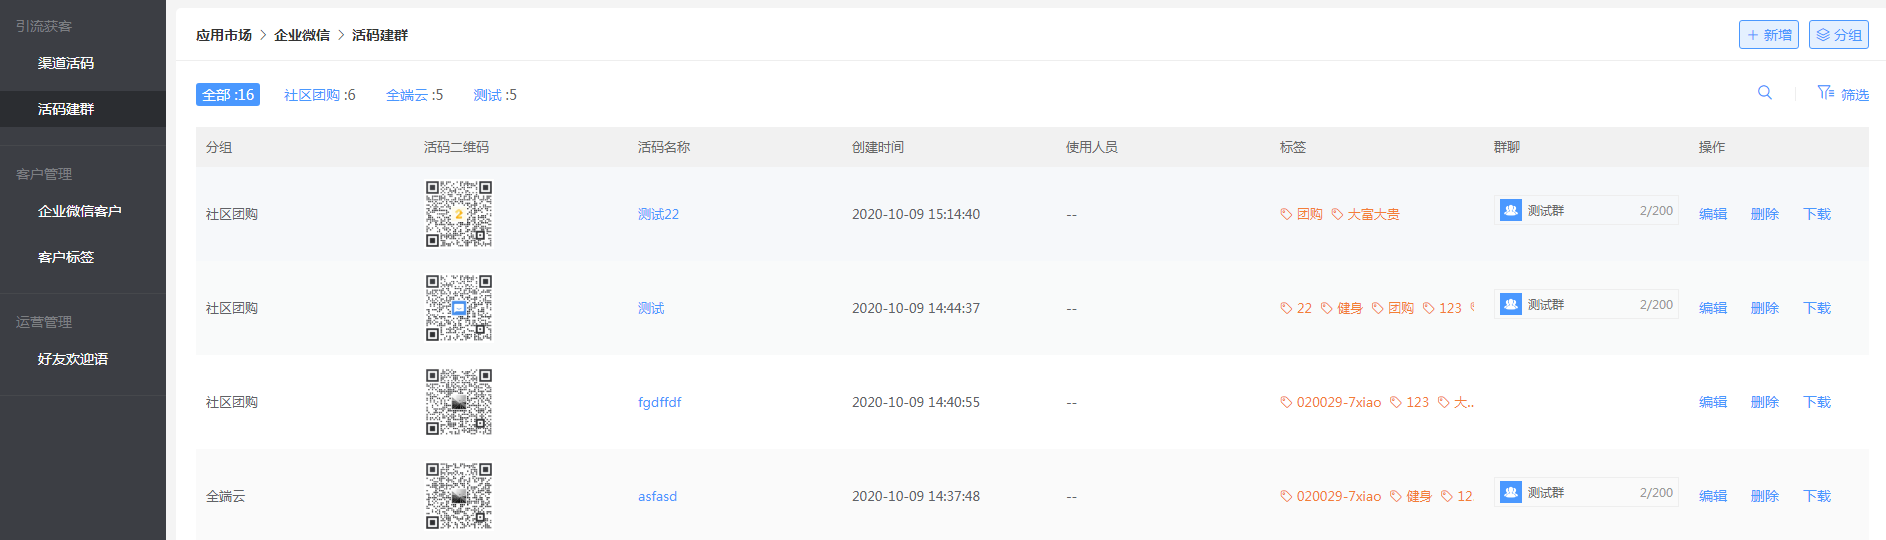1886x540 pixels.
Task: Click the 新增 add button
Action: pos(1769,35)
